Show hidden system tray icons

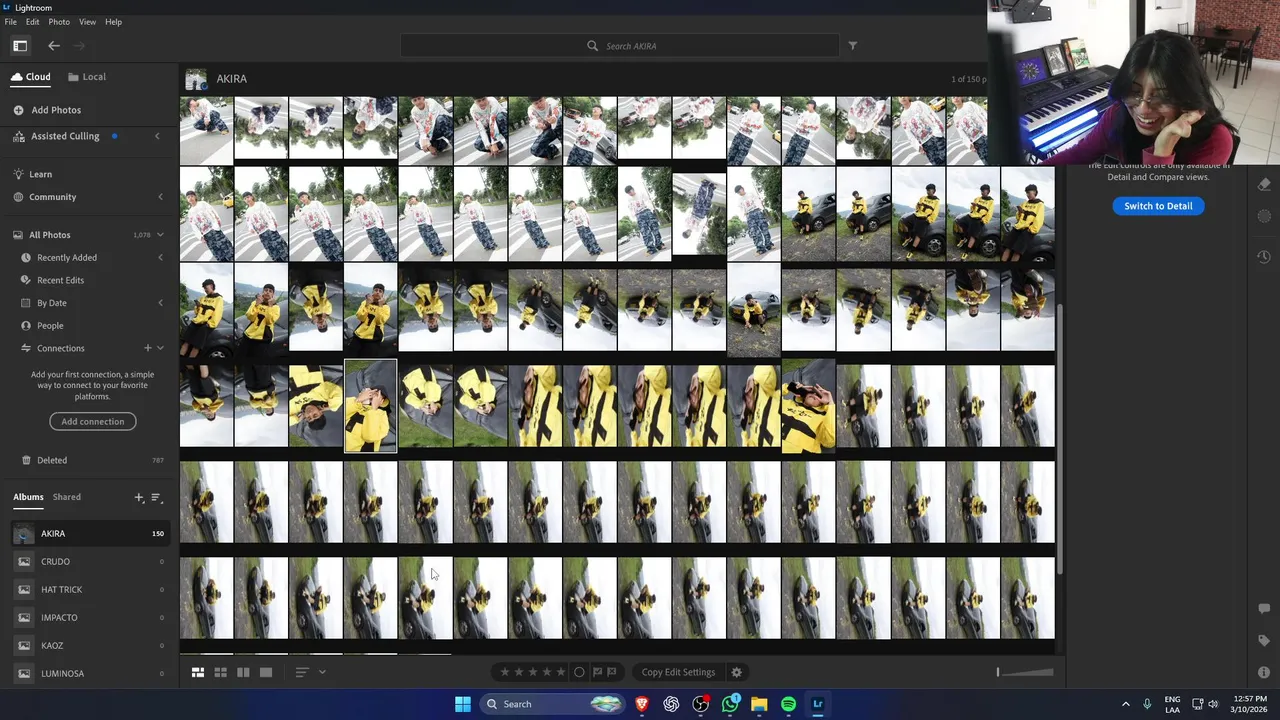[x=1125, y=704]
